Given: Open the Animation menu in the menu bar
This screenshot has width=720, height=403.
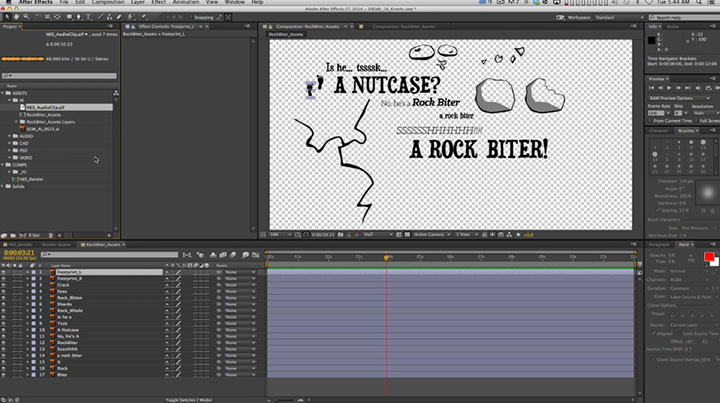Looking at the screenshot, I should [186, 2].
